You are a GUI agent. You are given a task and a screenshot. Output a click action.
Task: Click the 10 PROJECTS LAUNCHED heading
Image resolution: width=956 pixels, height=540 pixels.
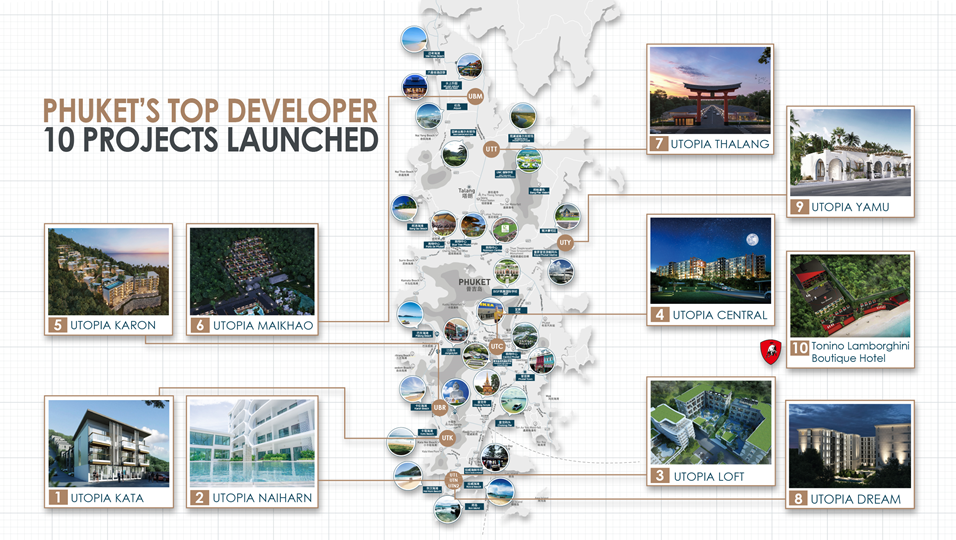pyautogui.click(x=211, y=140)
